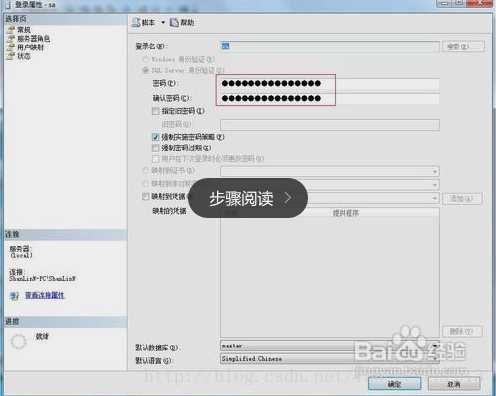Uncheck the 强制实施密码策略 checkbox

(155, 137)
